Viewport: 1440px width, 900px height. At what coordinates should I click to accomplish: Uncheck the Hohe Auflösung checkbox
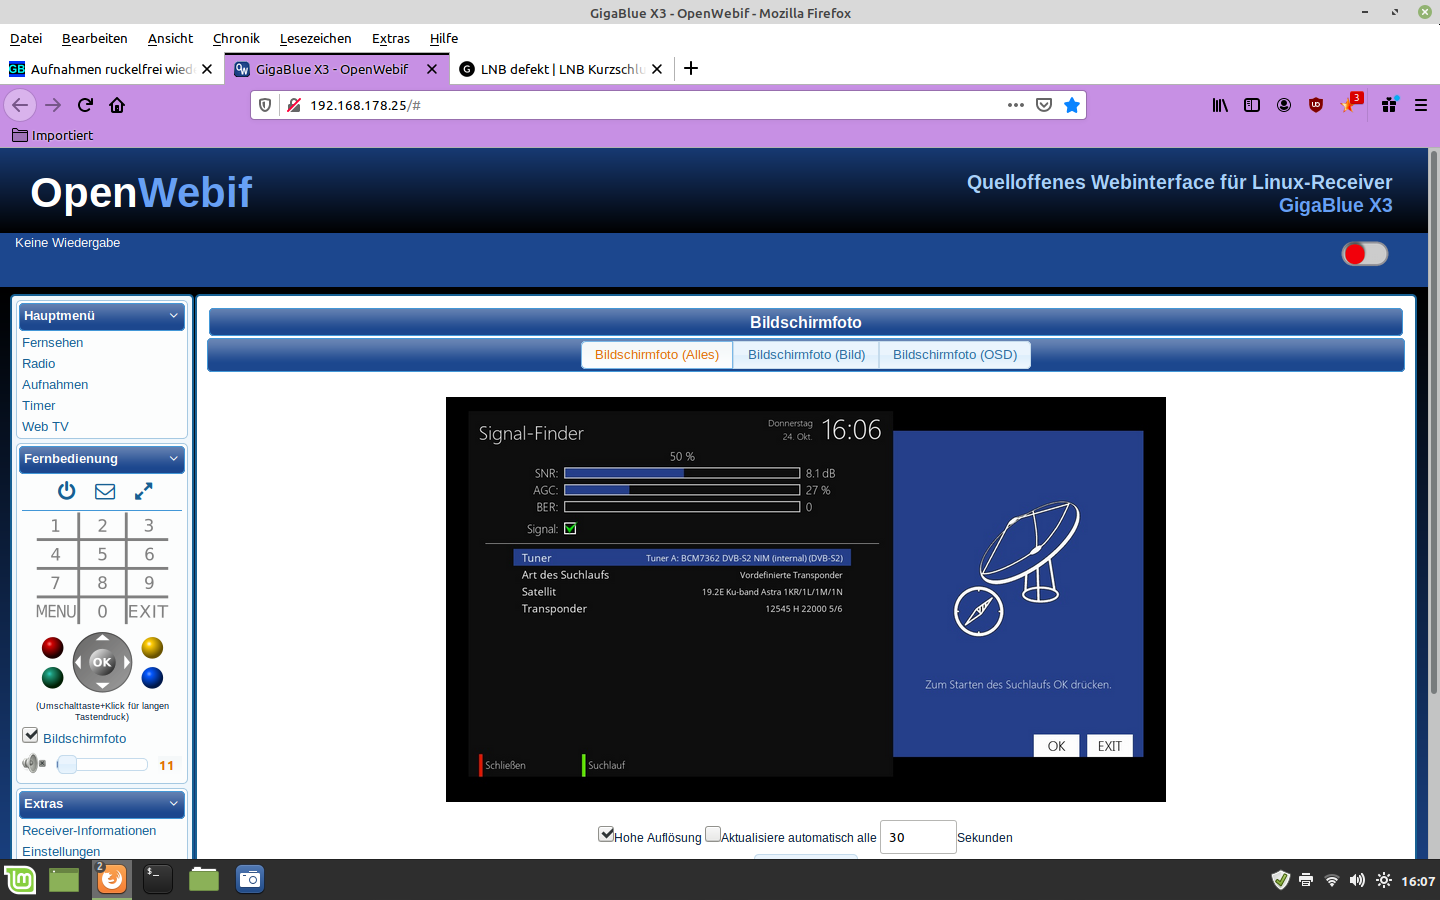click(606, 834)
